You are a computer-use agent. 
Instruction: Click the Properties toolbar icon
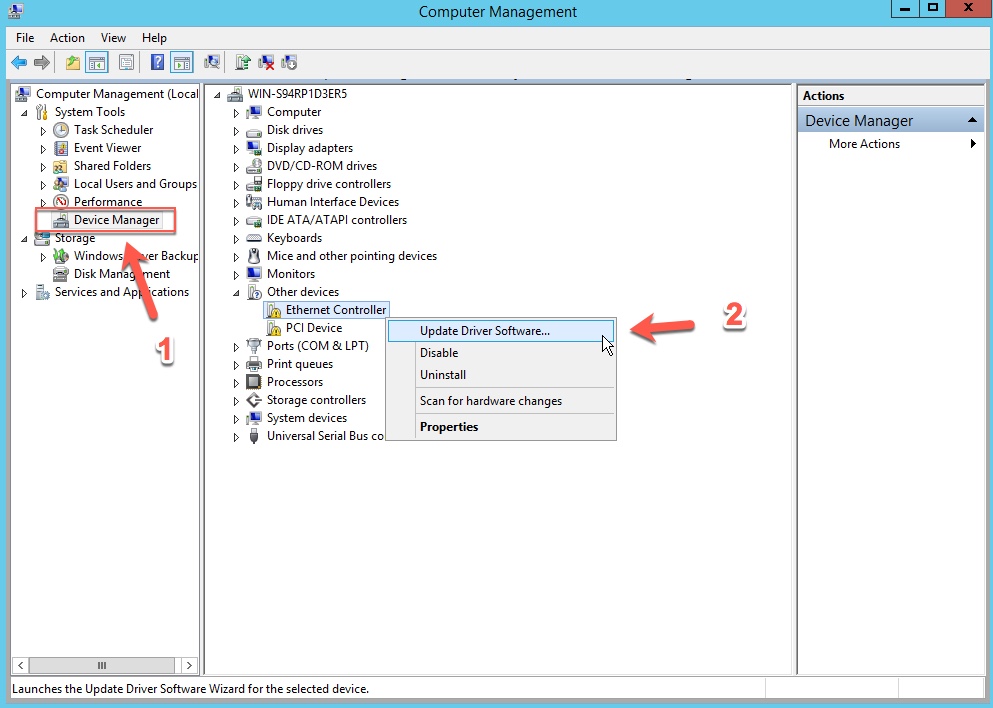tap(127, 62)
